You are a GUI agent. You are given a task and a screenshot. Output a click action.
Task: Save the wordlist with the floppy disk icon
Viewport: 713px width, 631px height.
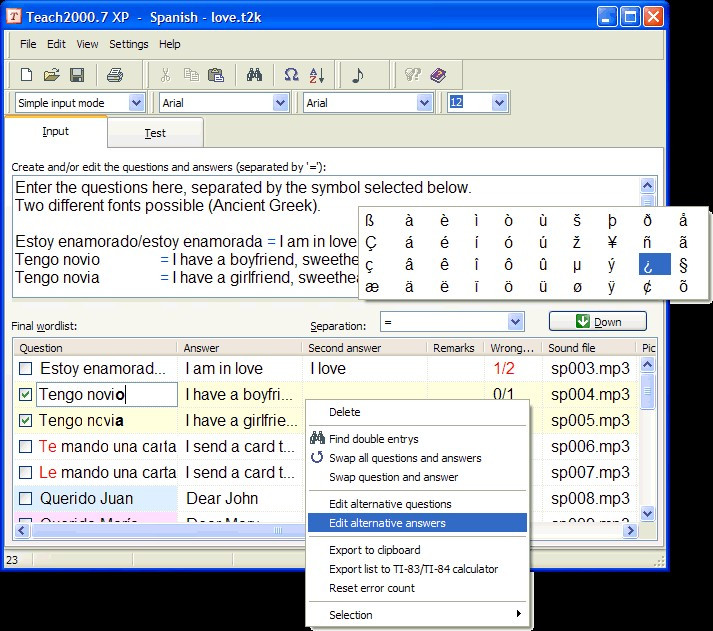pos(77,75)
